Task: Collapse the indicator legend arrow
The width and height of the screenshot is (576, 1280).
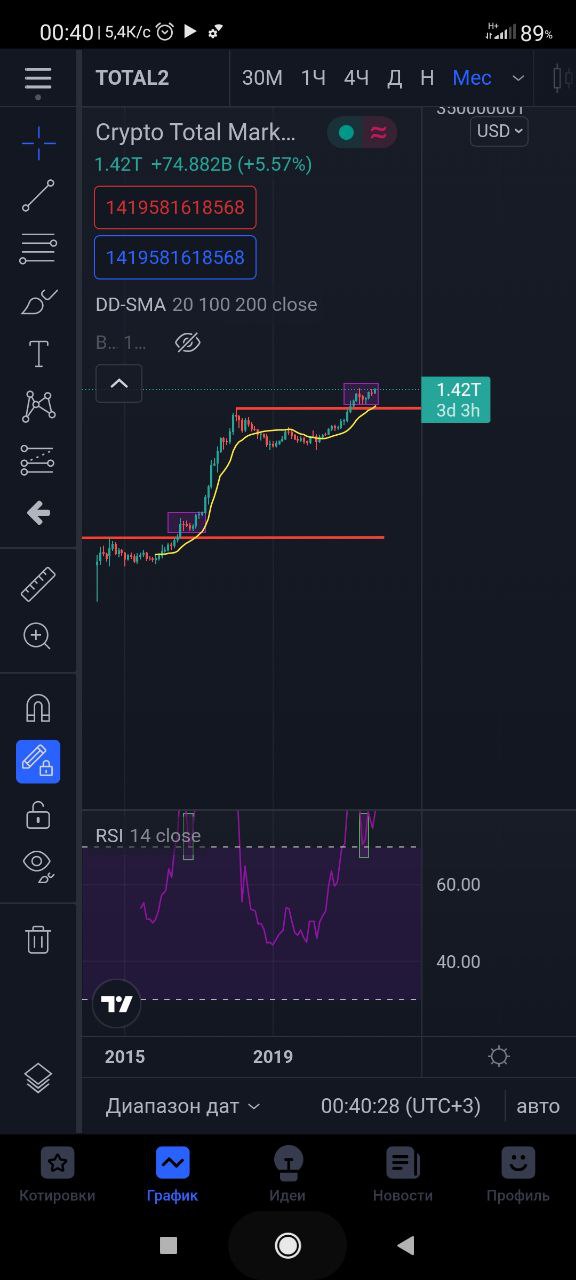Action: pyautogui.click(x=119, y=383)
